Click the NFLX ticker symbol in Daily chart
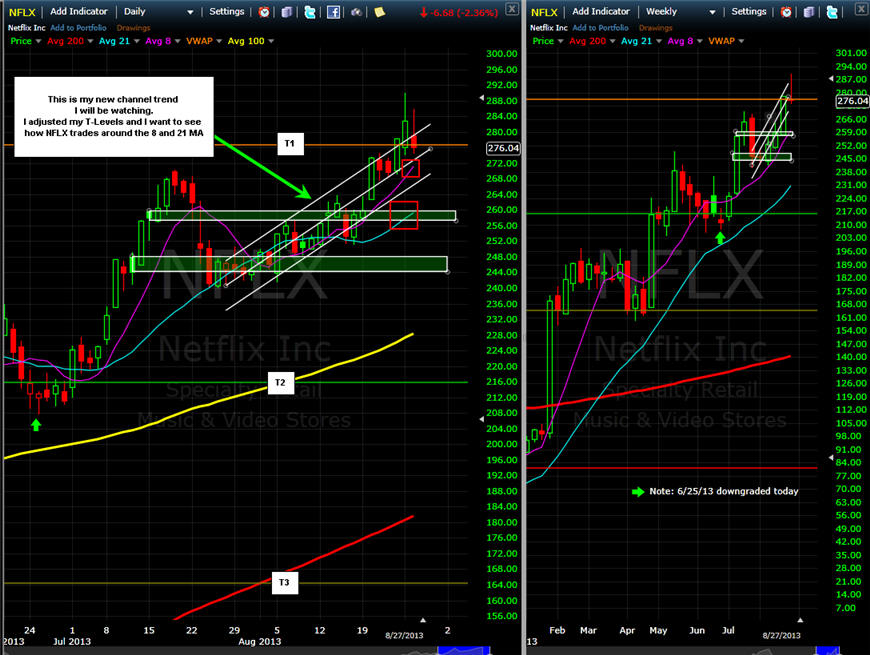 point(22,12)
